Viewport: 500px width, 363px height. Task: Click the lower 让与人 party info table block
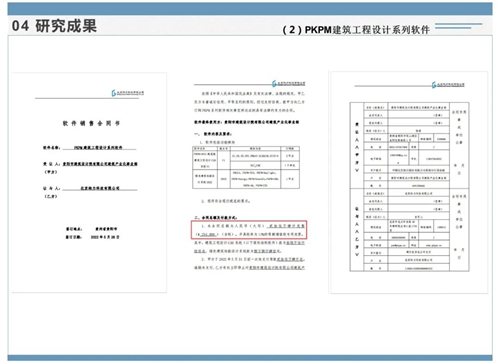click(409, 230)
